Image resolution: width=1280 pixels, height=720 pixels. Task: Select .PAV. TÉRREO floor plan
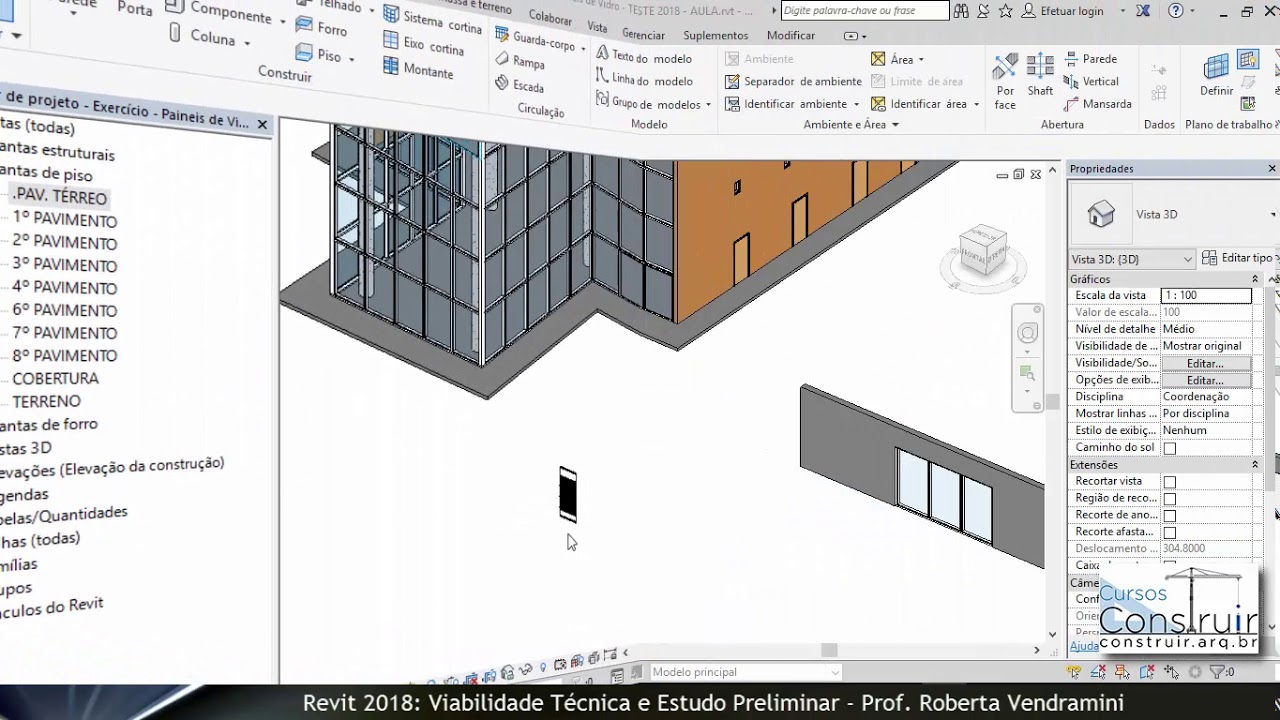[60, 196]
